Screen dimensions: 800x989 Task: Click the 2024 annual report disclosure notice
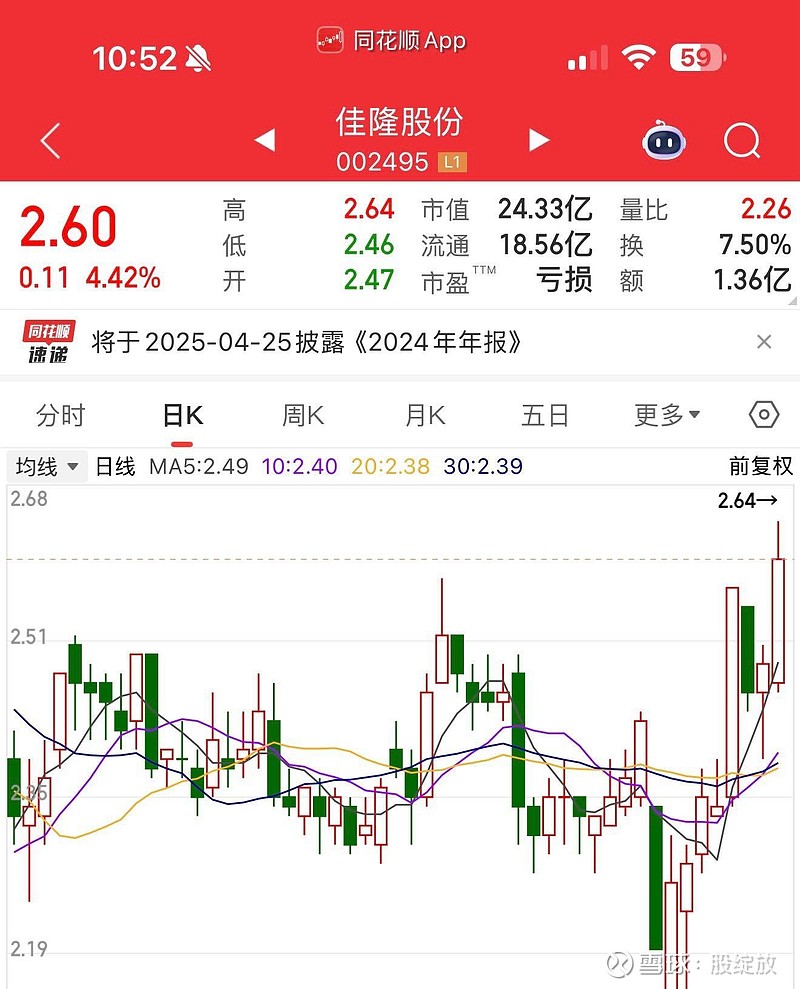pyautogui.click(x=300, y=343)
